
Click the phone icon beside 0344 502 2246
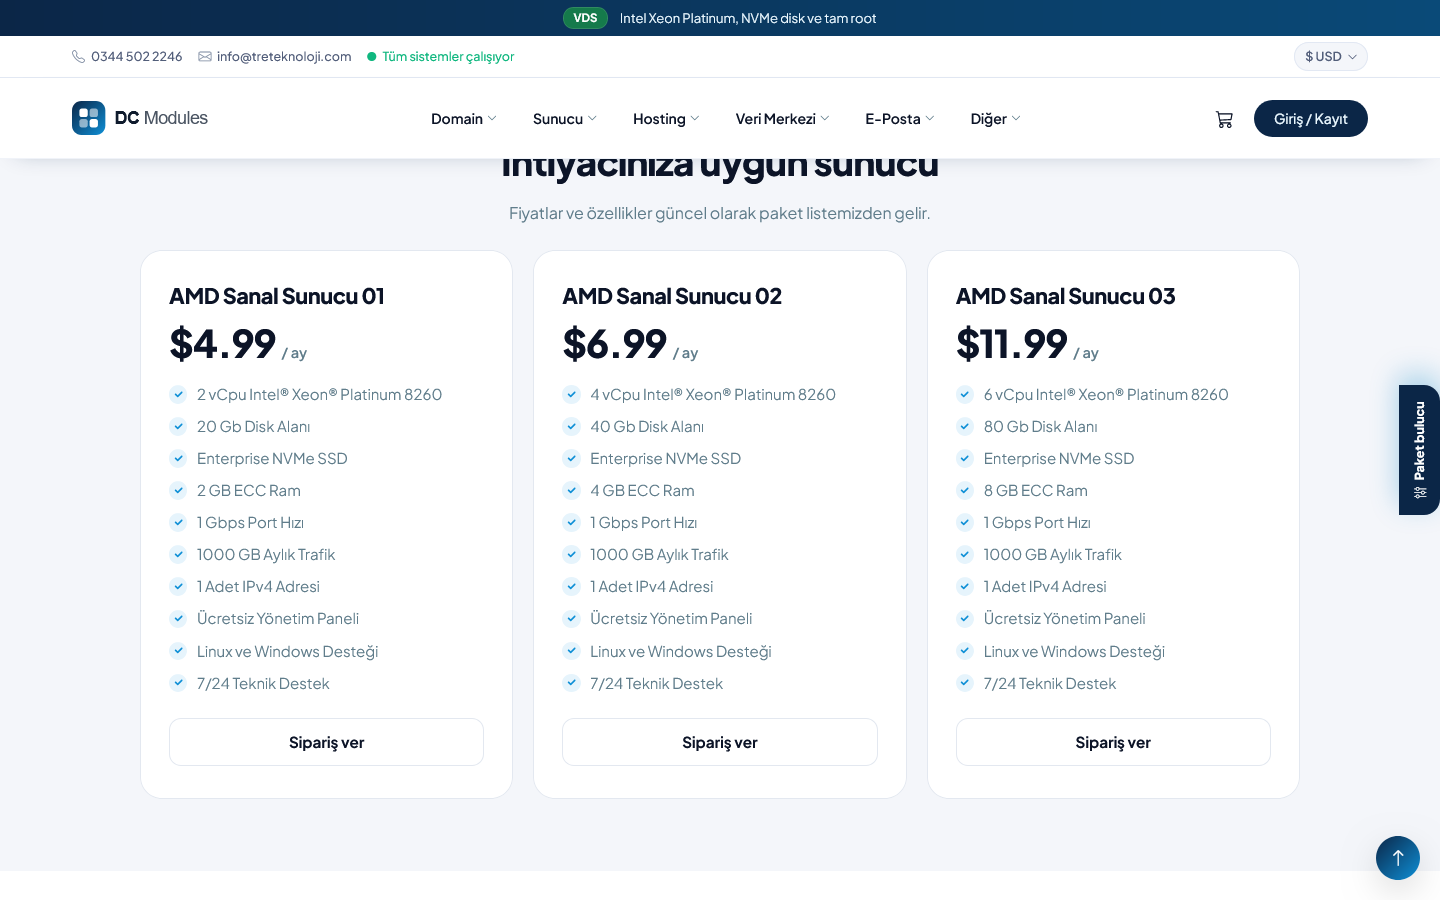click(78, 57)
